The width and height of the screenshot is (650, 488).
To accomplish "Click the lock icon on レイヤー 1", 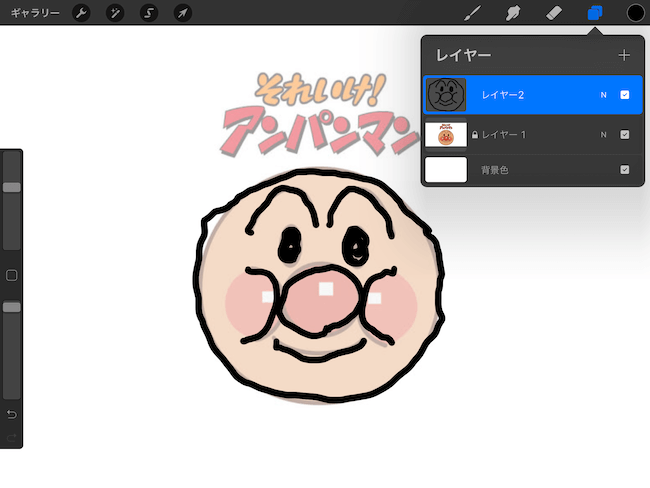I will pyautogui.click(x=475, y=135).
